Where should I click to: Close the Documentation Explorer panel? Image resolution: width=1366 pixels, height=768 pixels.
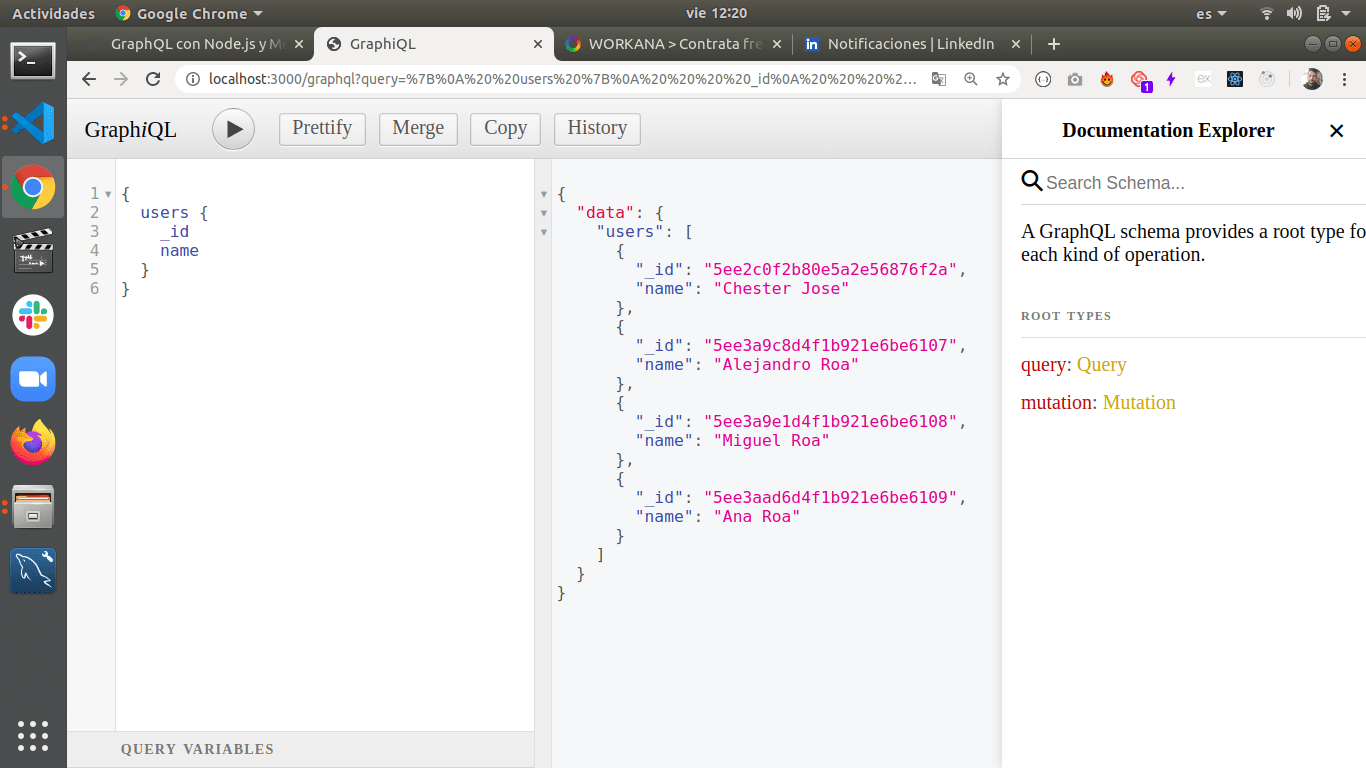pyautogui.click(x=1336, y=131)
